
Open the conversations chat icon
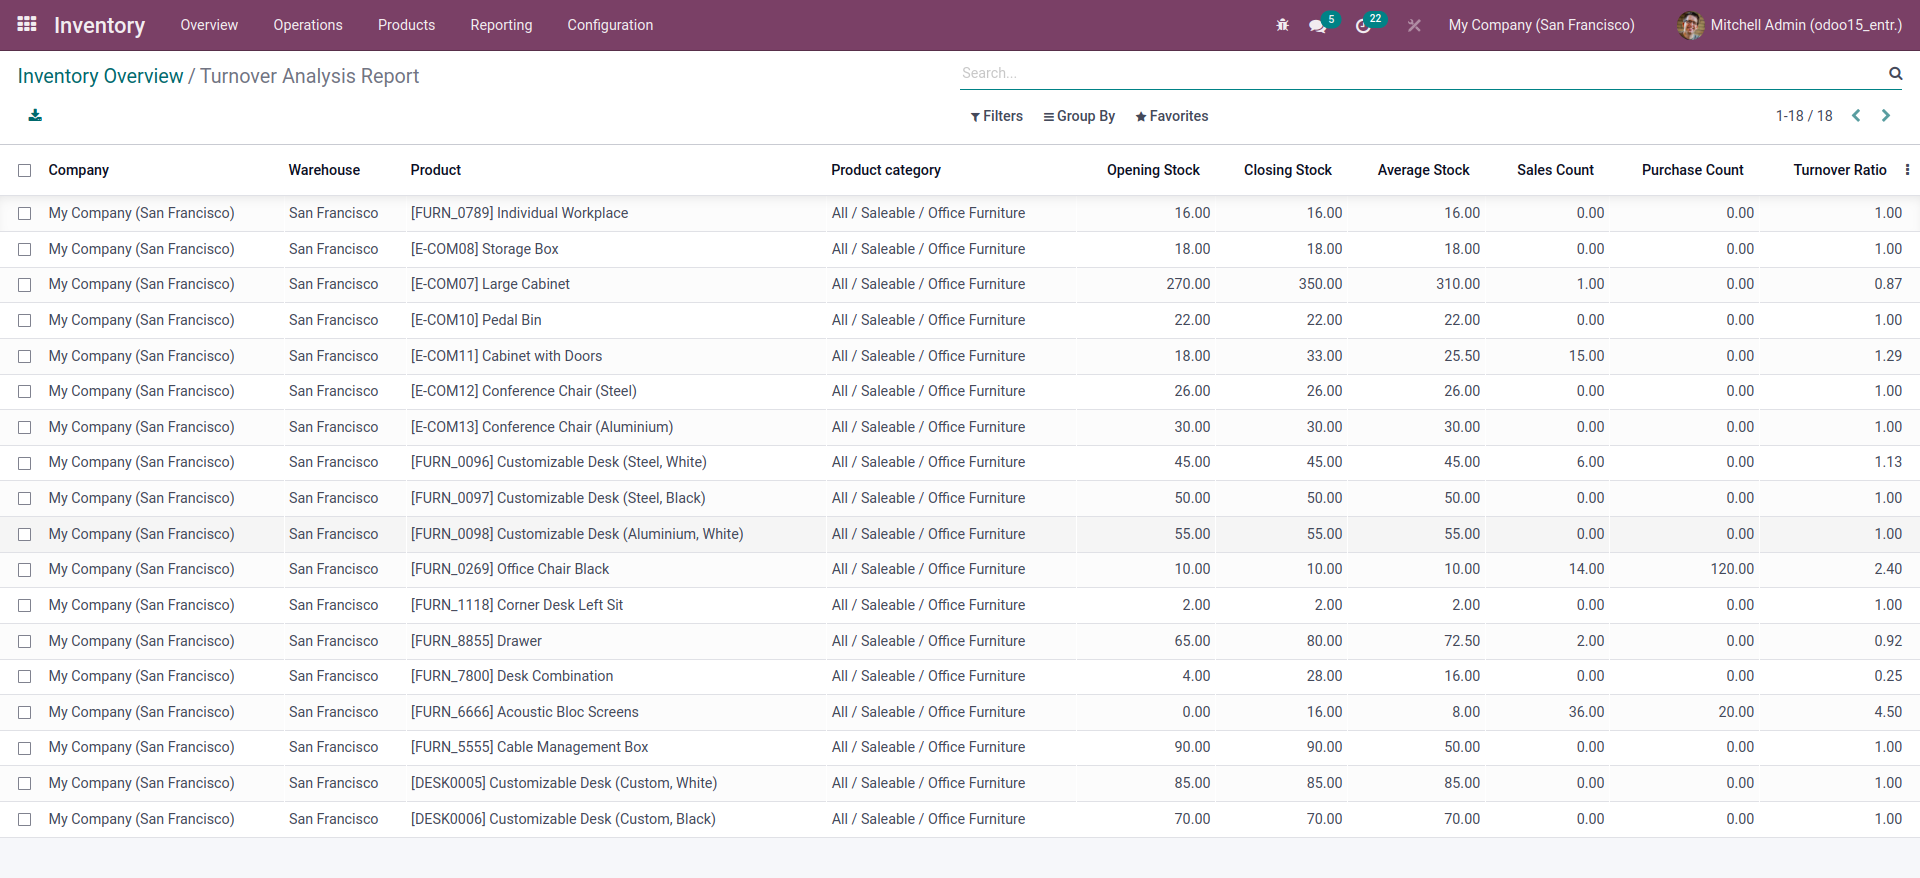1318,26
